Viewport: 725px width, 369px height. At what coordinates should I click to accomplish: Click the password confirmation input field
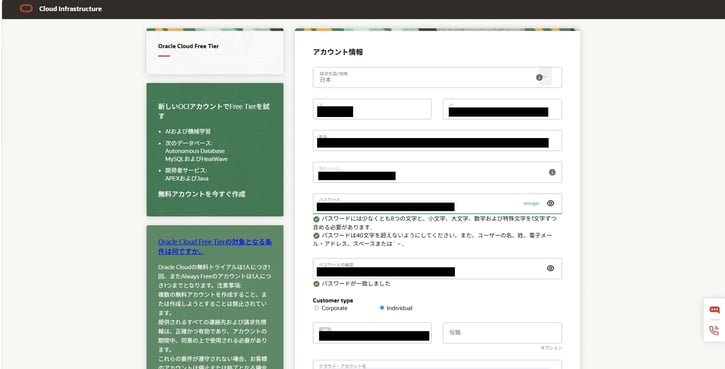[437, 269]
